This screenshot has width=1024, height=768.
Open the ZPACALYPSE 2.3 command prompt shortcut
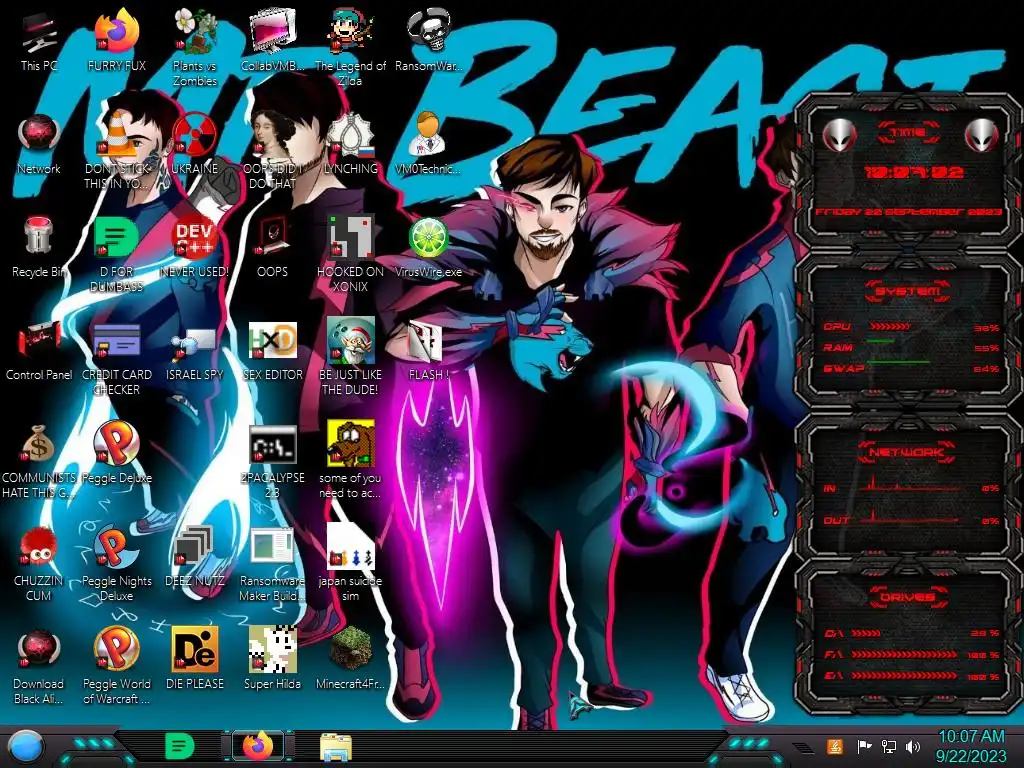tap(272, 460)
